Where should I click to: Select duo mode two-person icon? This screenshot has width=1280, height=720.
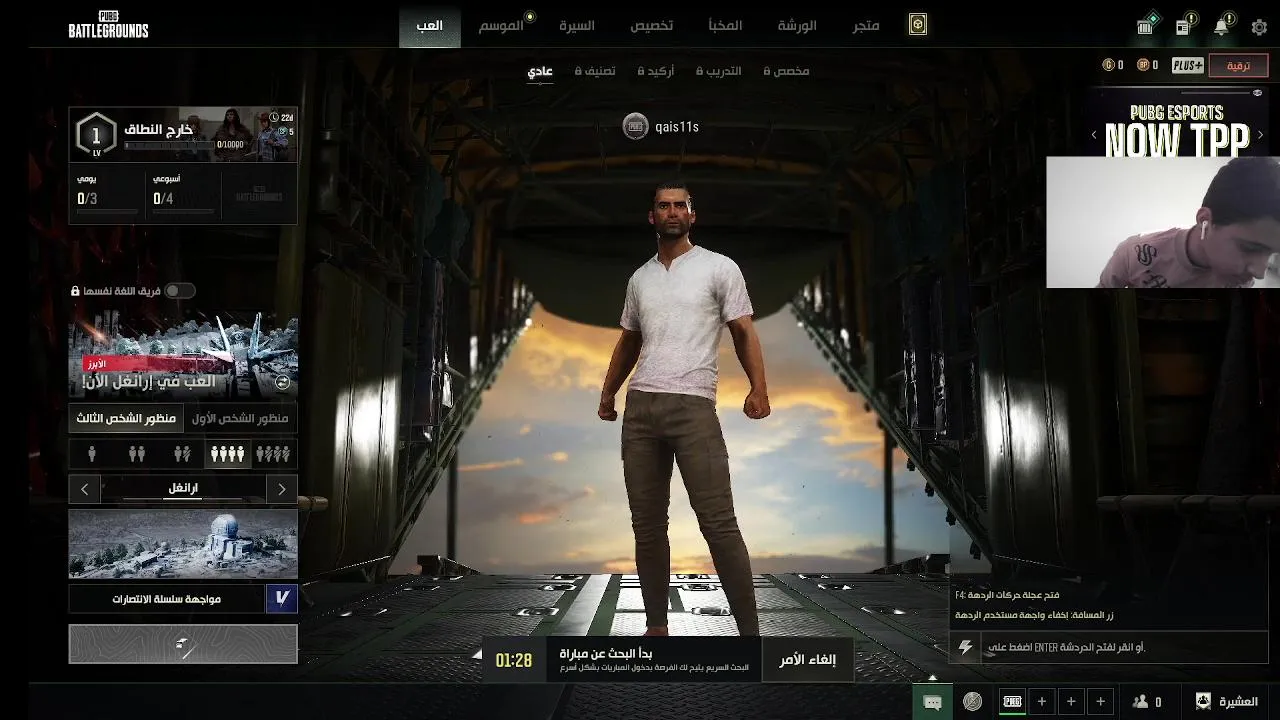click(x=137, y=454)
